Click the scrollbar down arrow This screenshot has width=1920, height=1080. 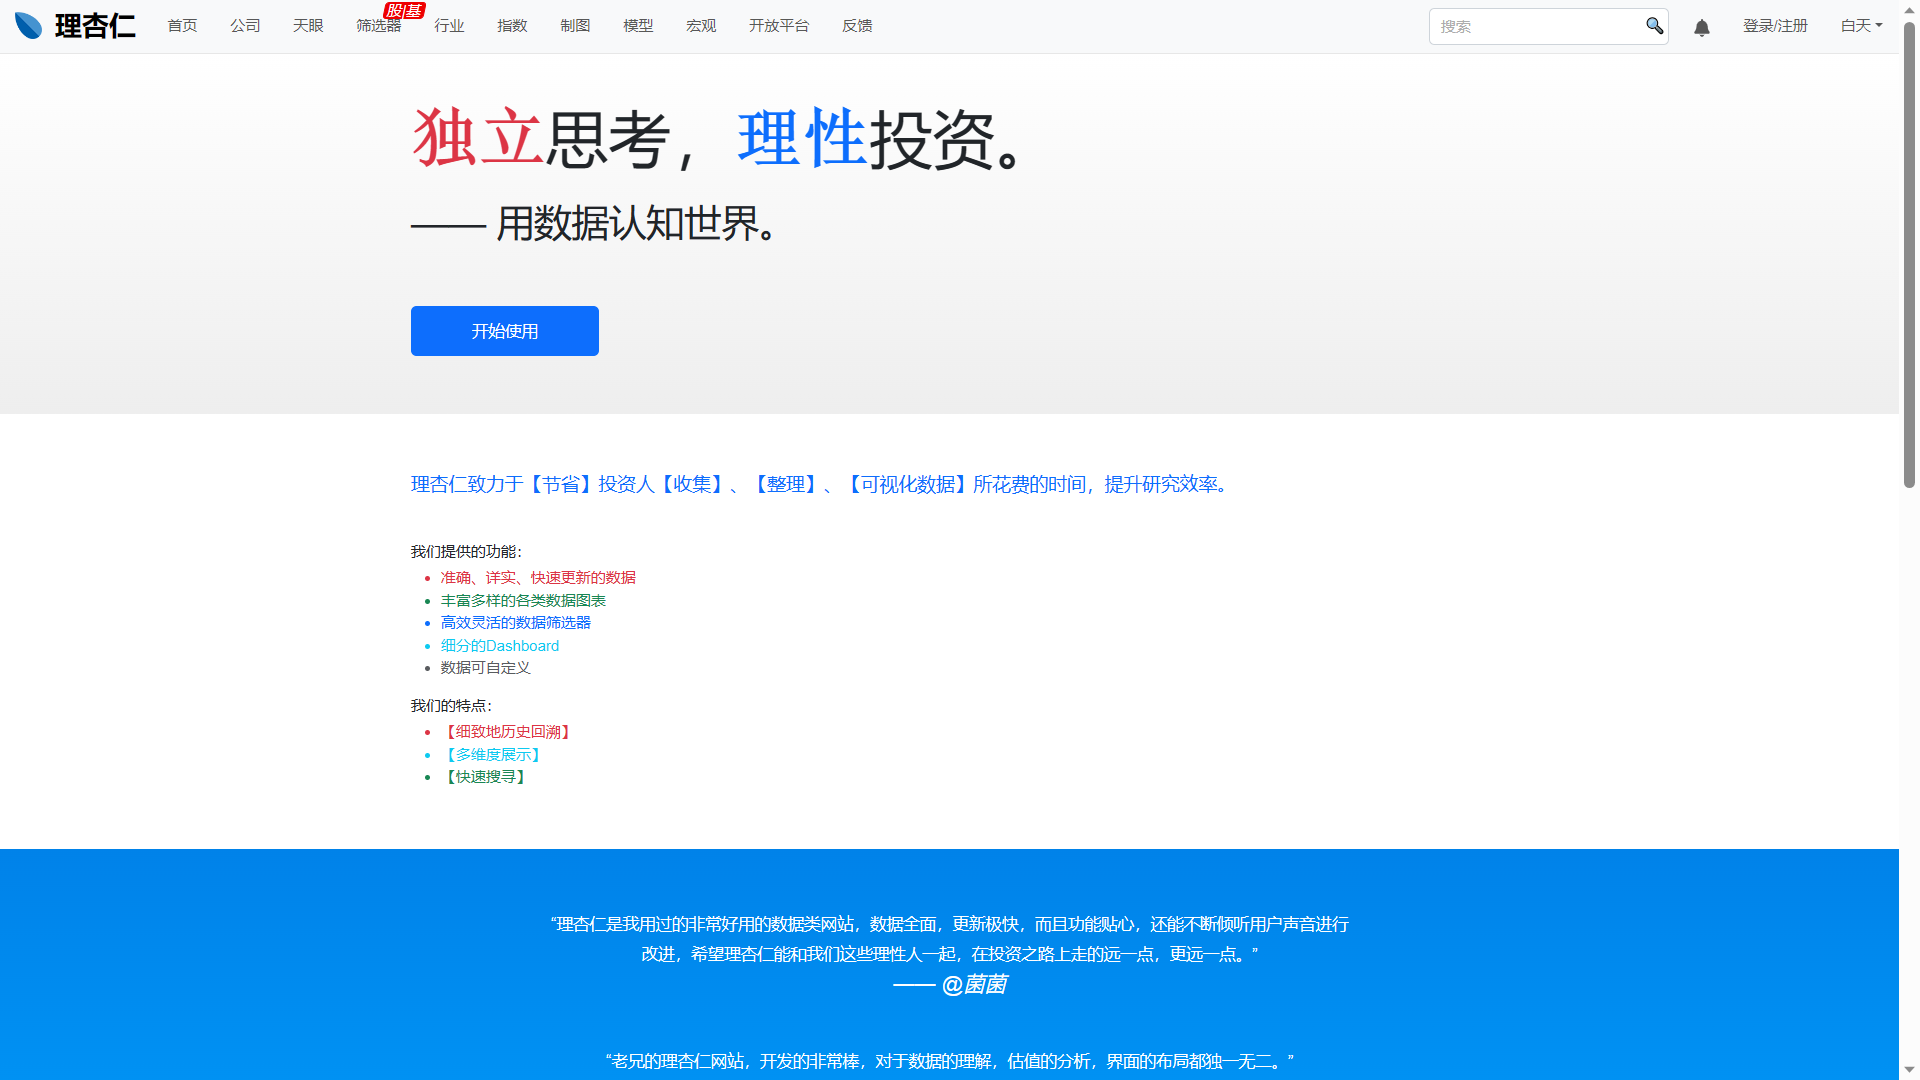tap(1909, 1070)
